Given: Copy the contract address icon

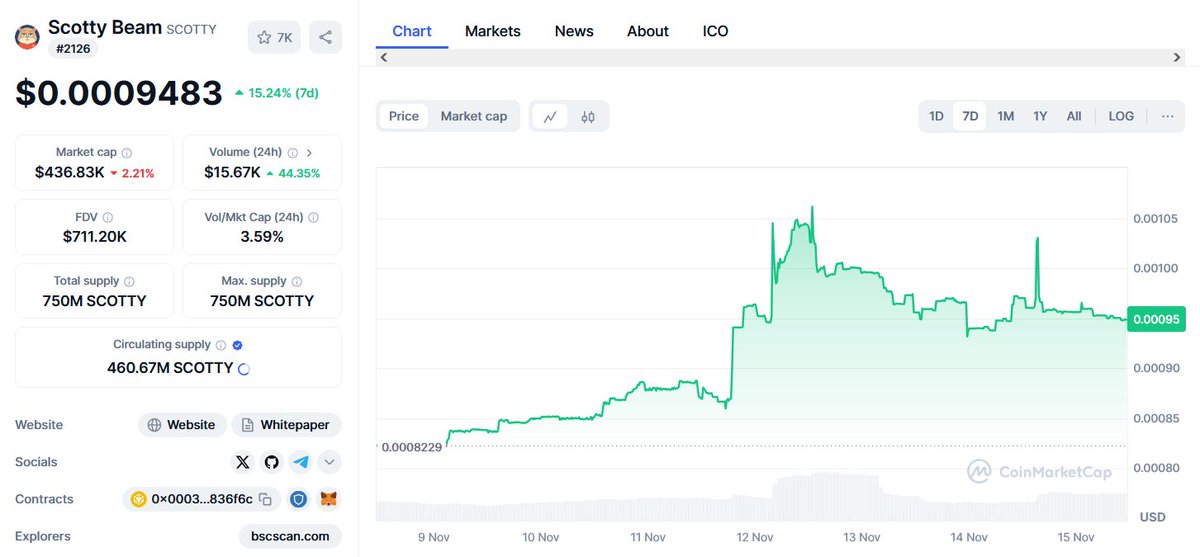Looking at the screenshot, I should pos(265,499).
